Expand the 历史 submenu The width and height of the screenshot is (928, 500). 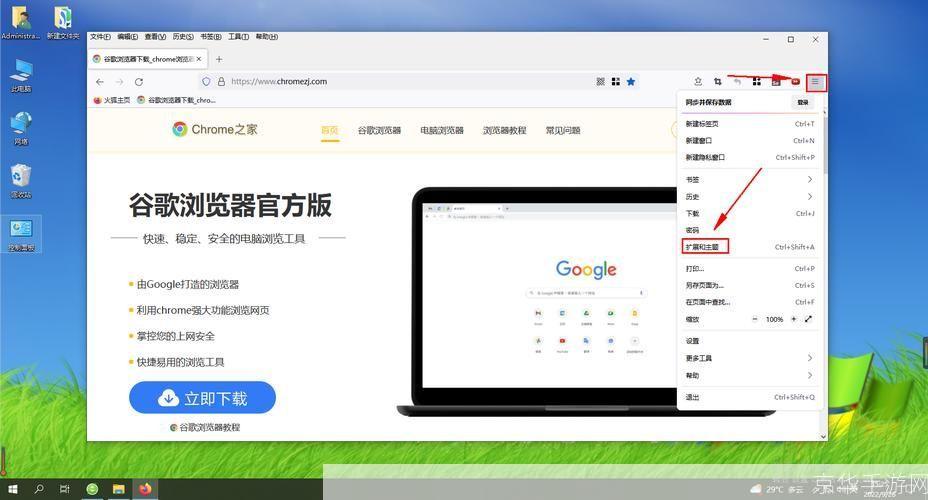(x=749, y=196)
